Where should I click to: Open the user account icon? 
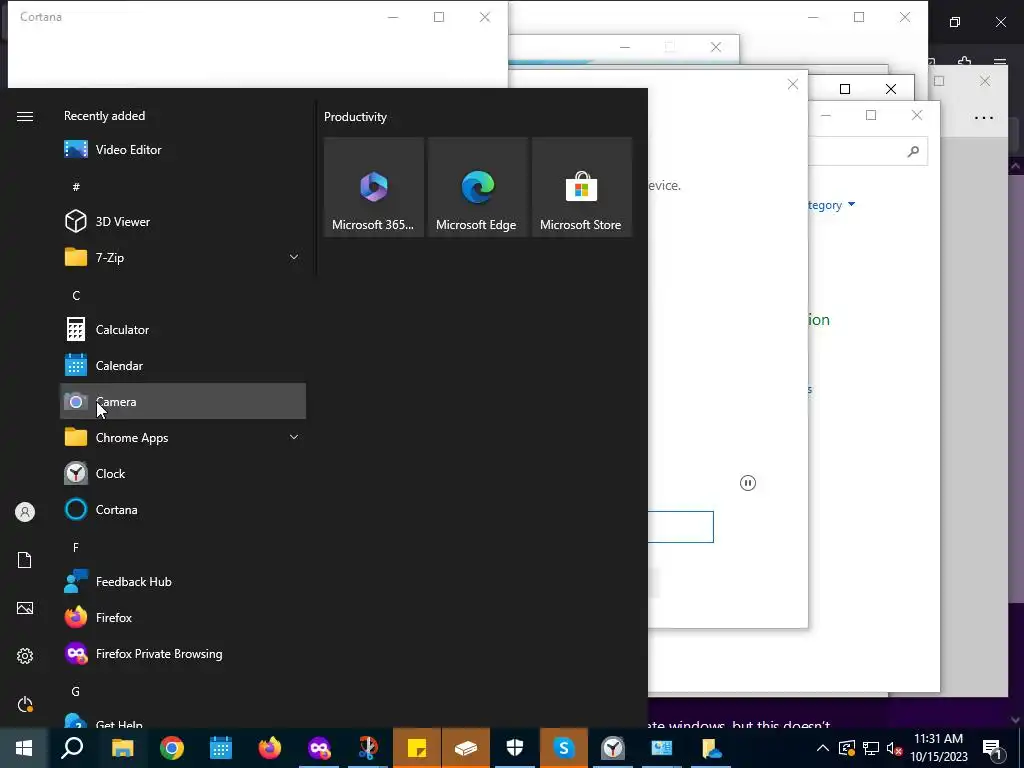[x=25, y=512]
